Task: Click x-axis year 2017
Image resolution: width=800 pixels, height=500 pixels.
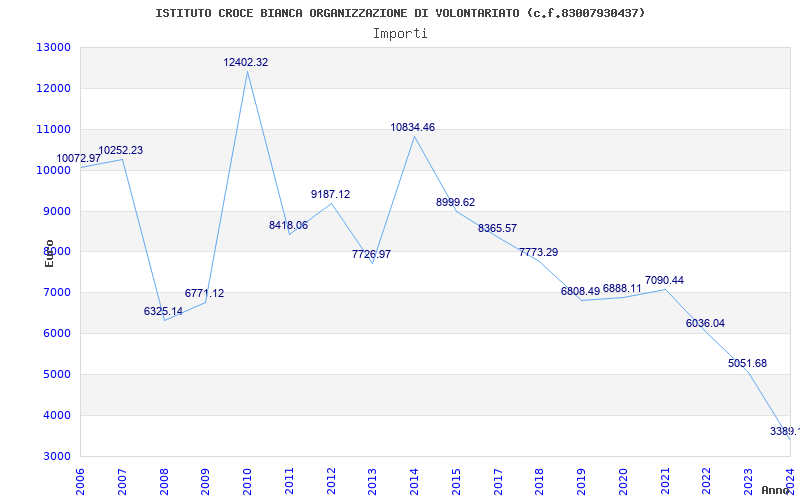Action: 498,481
